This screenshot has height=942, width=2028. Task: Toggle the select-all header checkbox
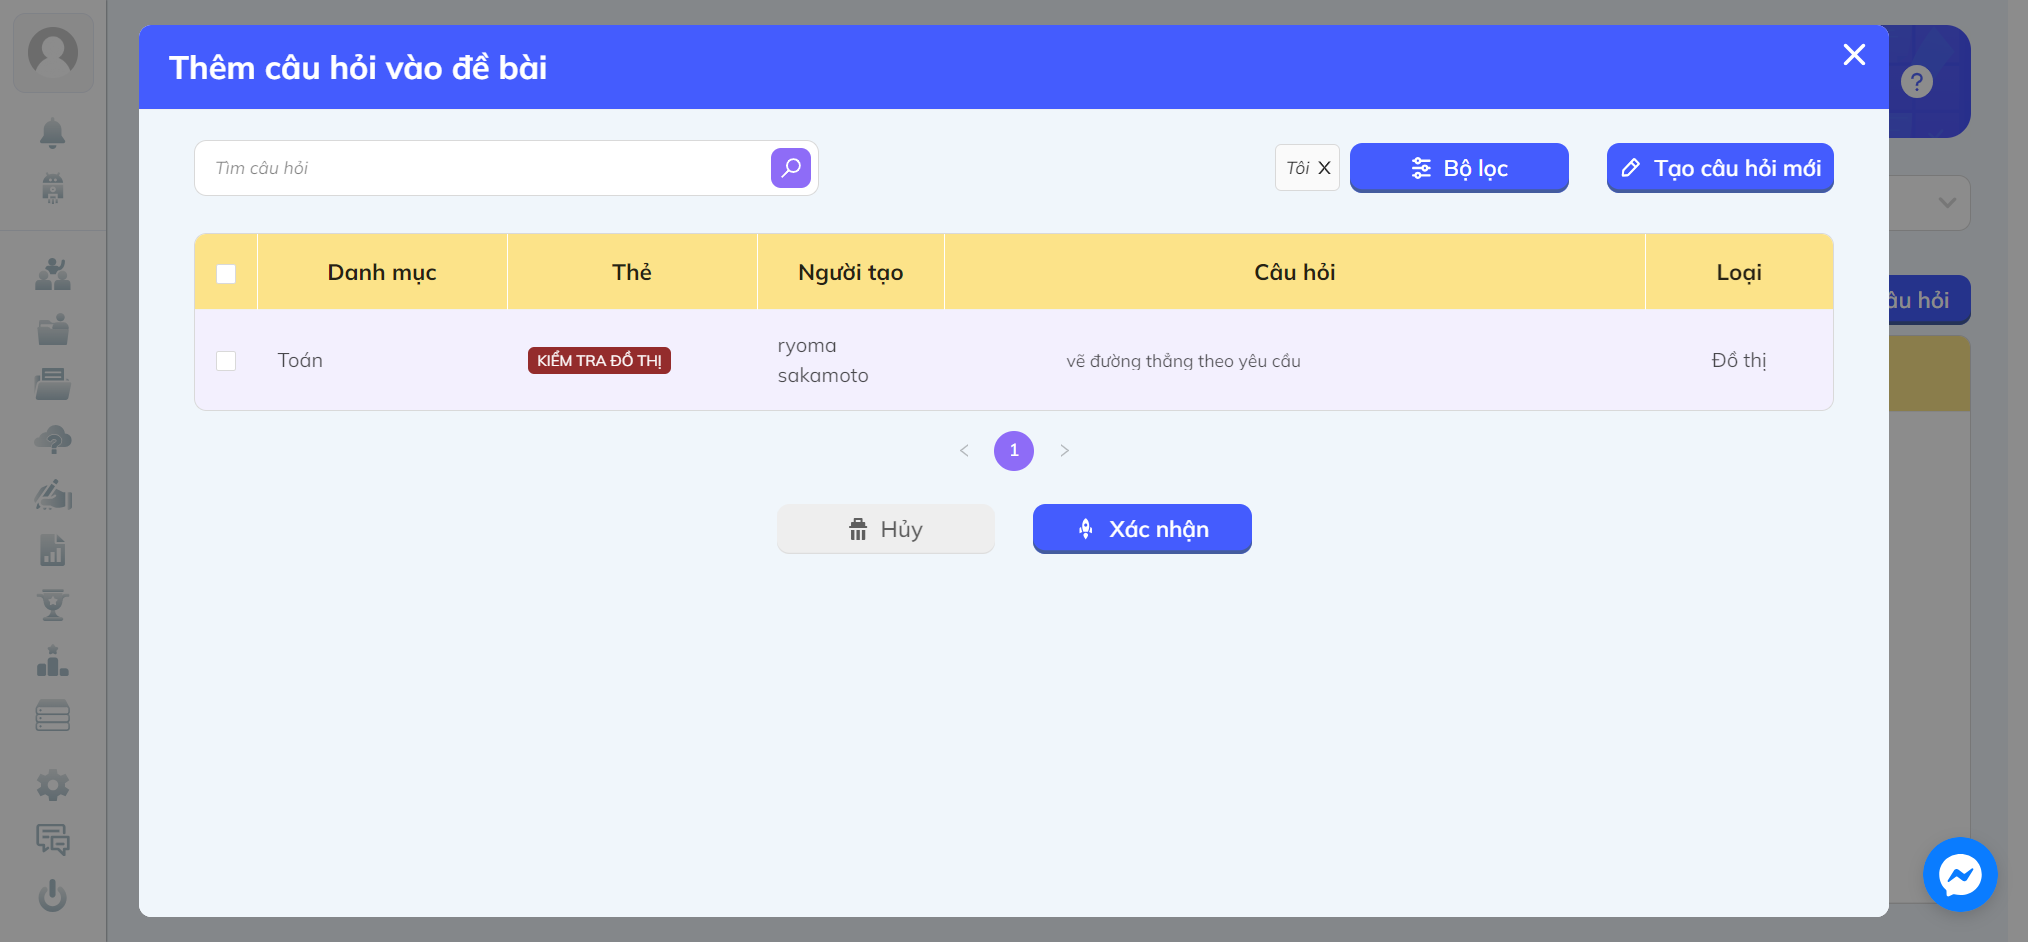click(226, 273)
